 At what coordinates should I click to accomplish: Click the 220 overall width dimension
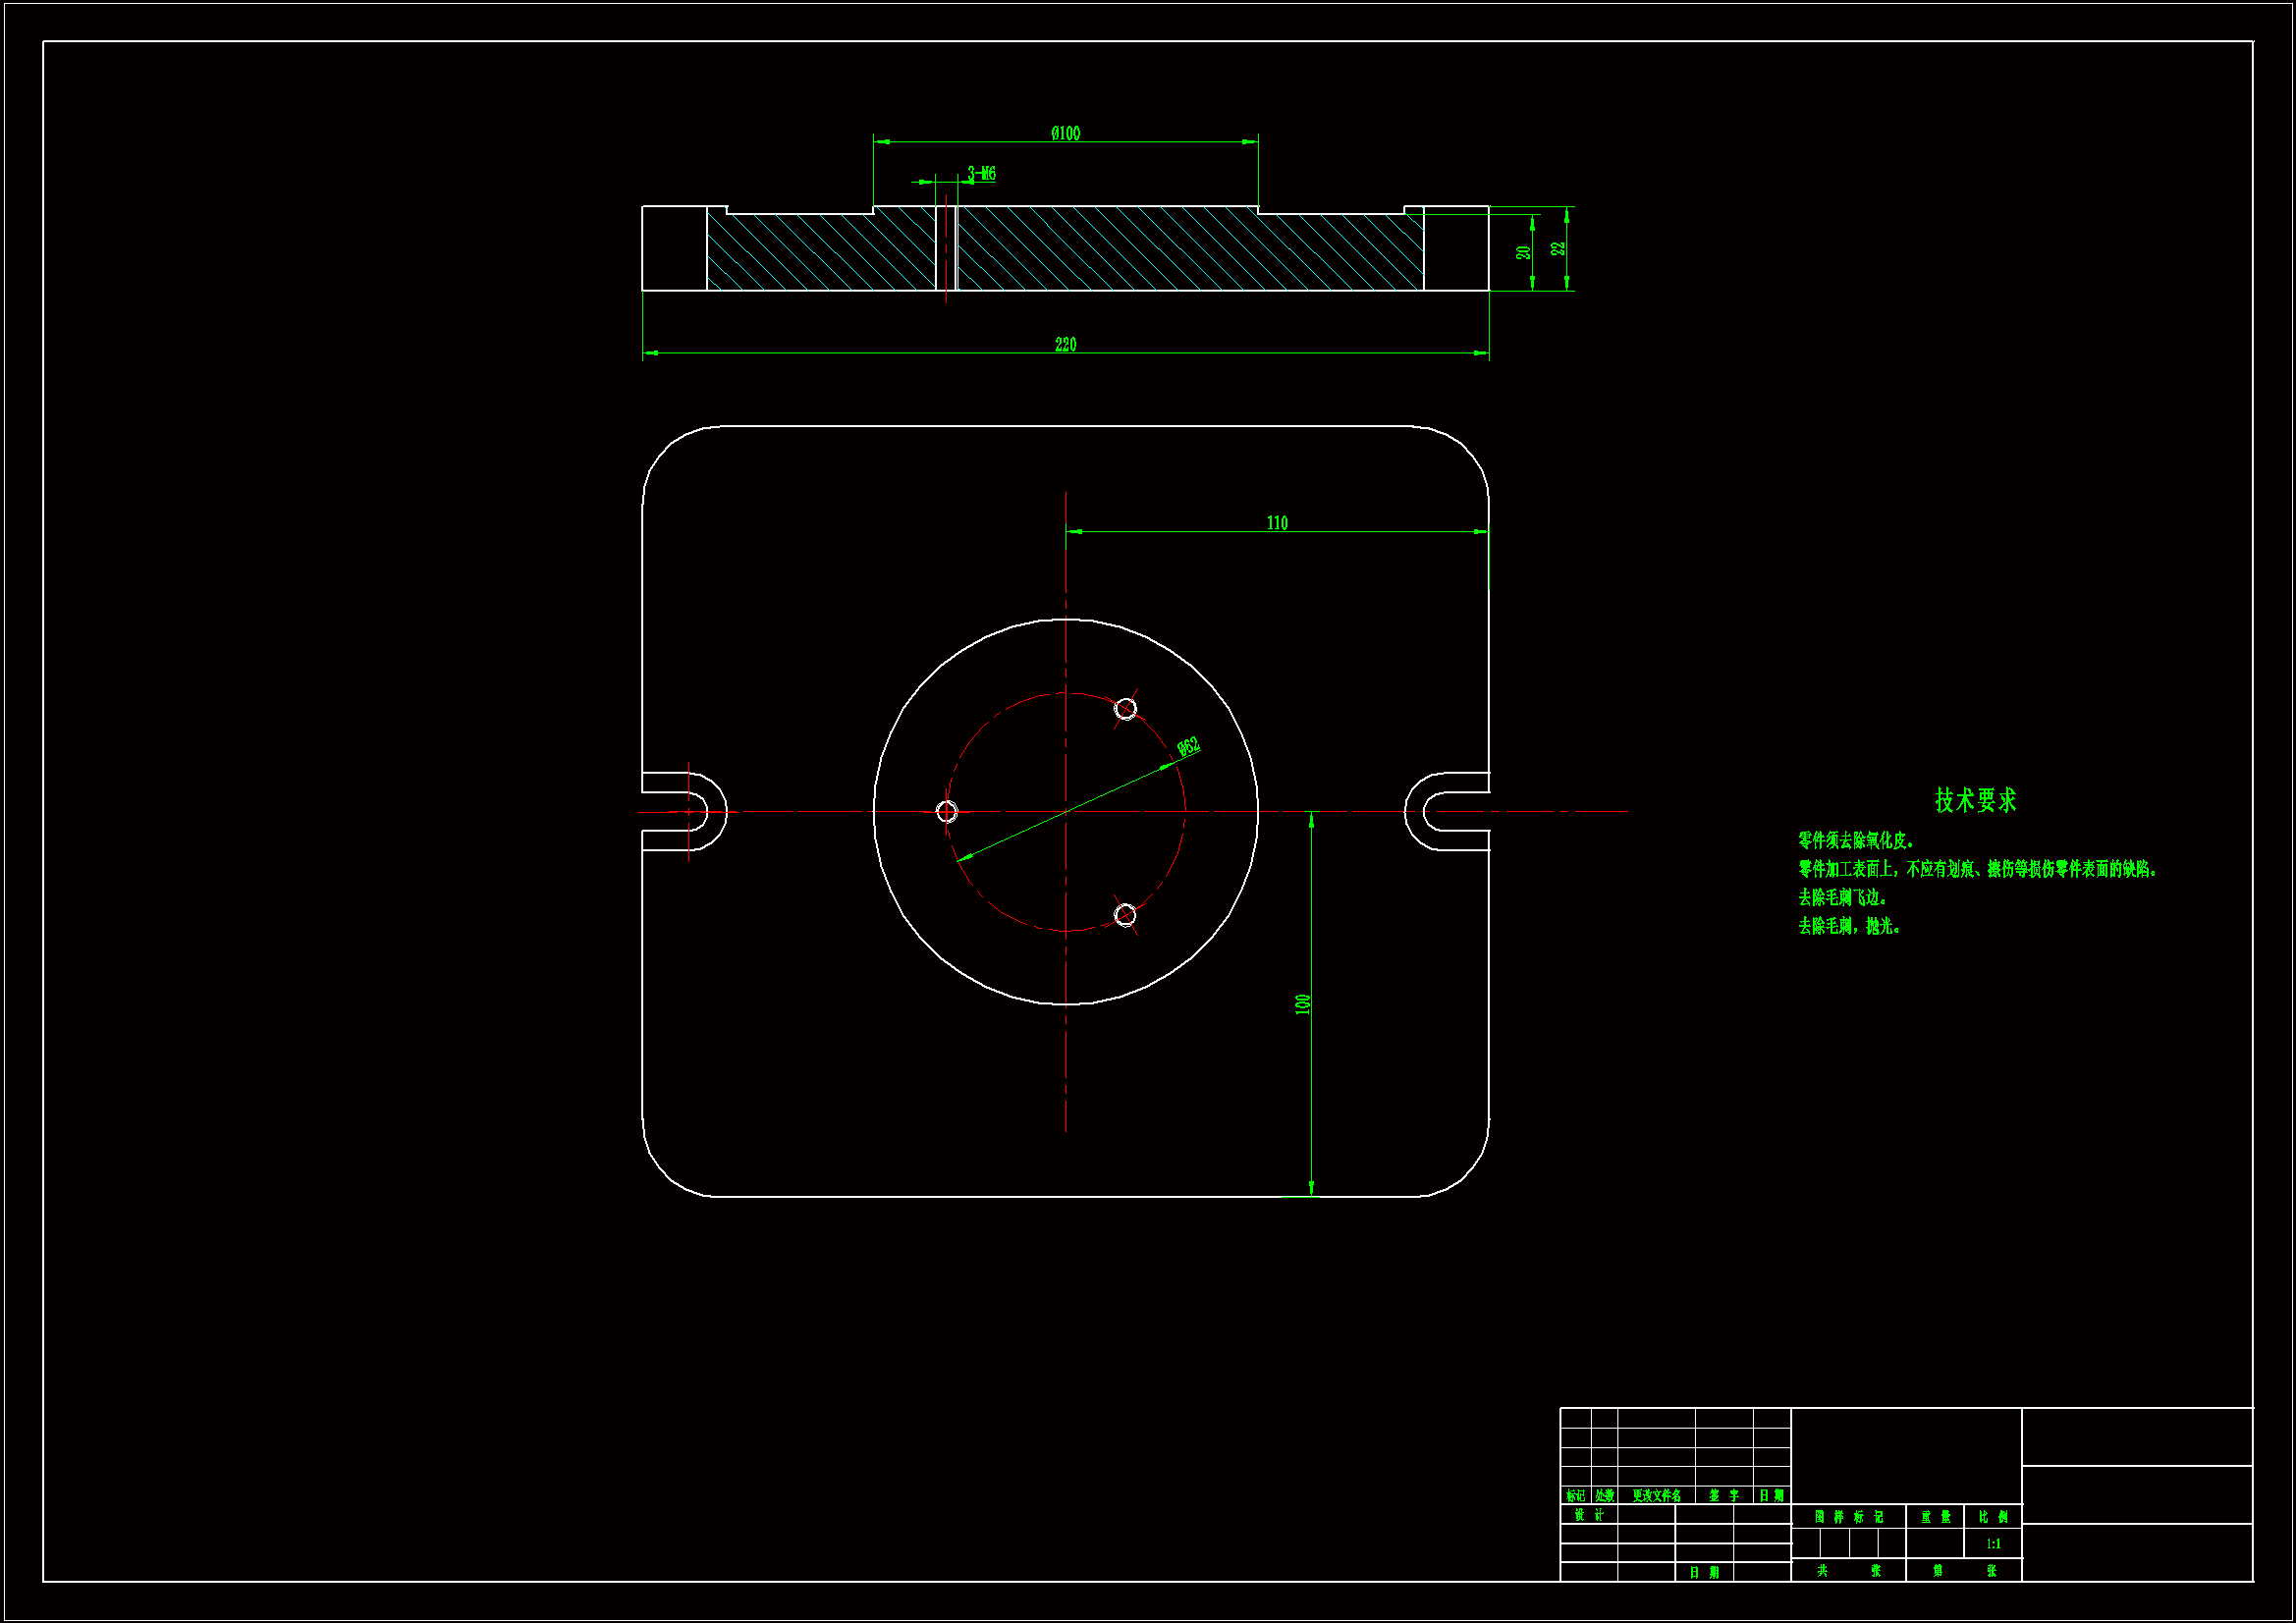click(x=1065, y=344)
